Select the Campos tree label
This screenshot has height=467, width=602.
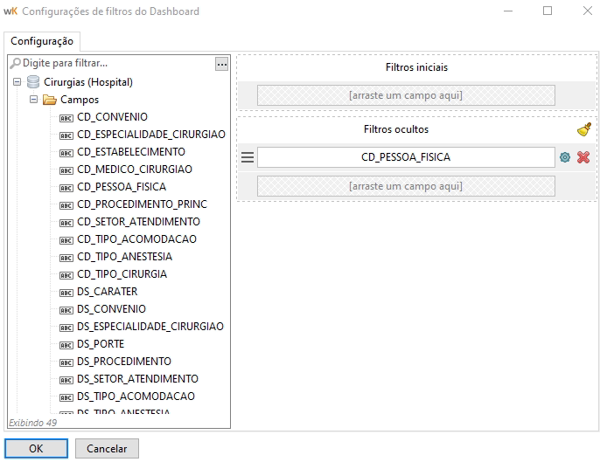point(79,100)
